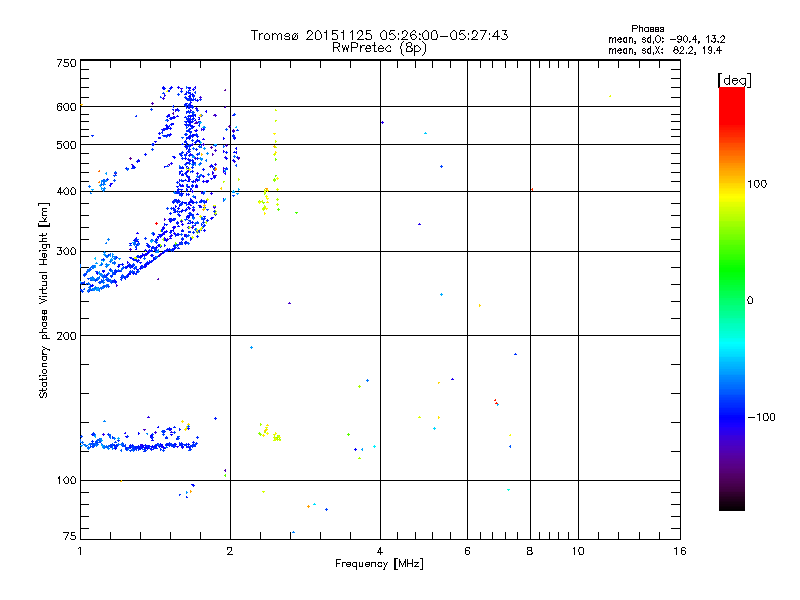Image resolution: width=800 pixels, height=600 pixels.
Task: Click the 'Stationary phase Virtual Height [km]' axis label
Action: tap(44, 301)
